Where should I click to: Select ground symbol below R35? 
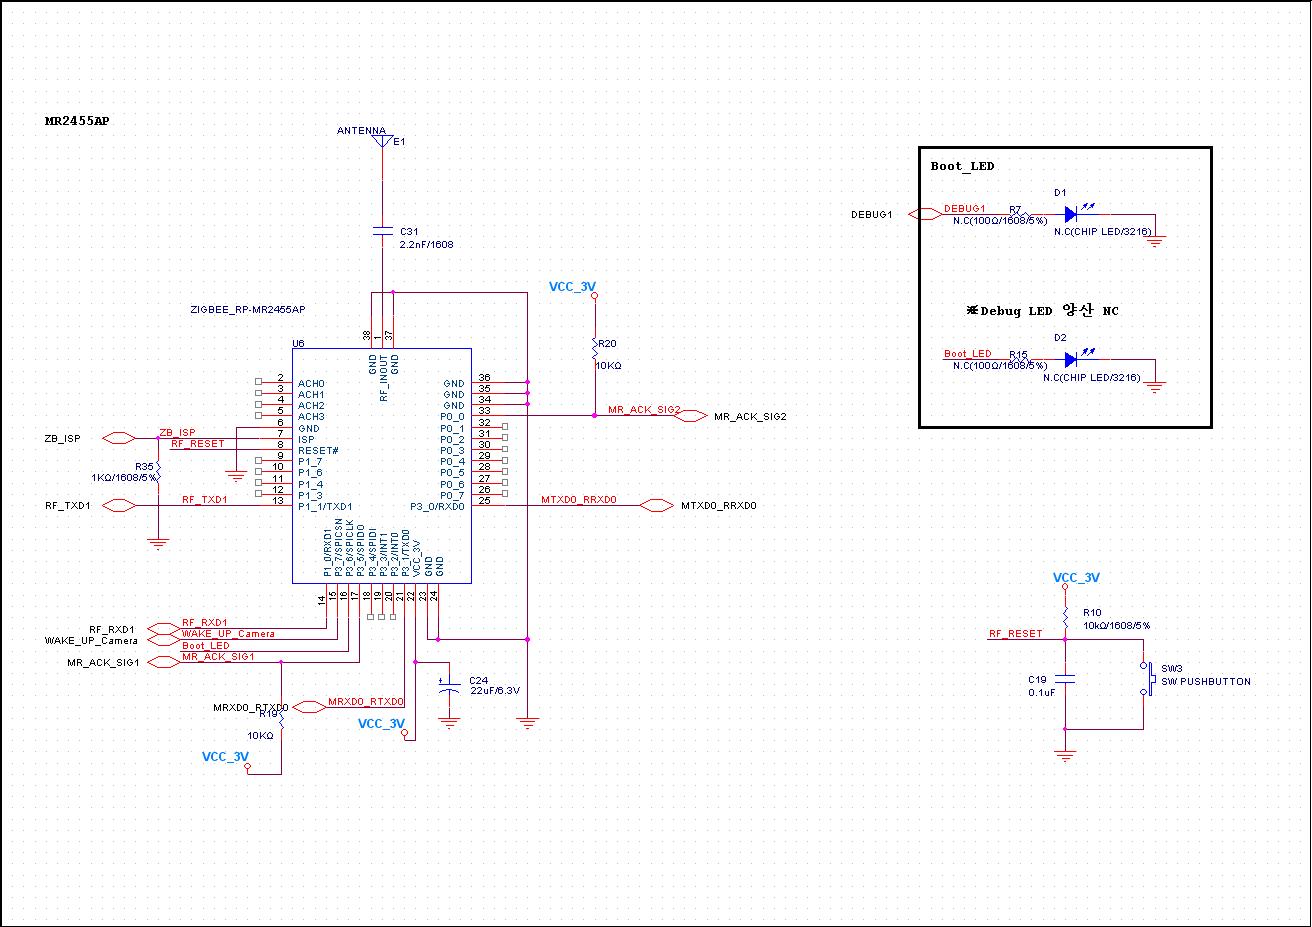[158, 543]
